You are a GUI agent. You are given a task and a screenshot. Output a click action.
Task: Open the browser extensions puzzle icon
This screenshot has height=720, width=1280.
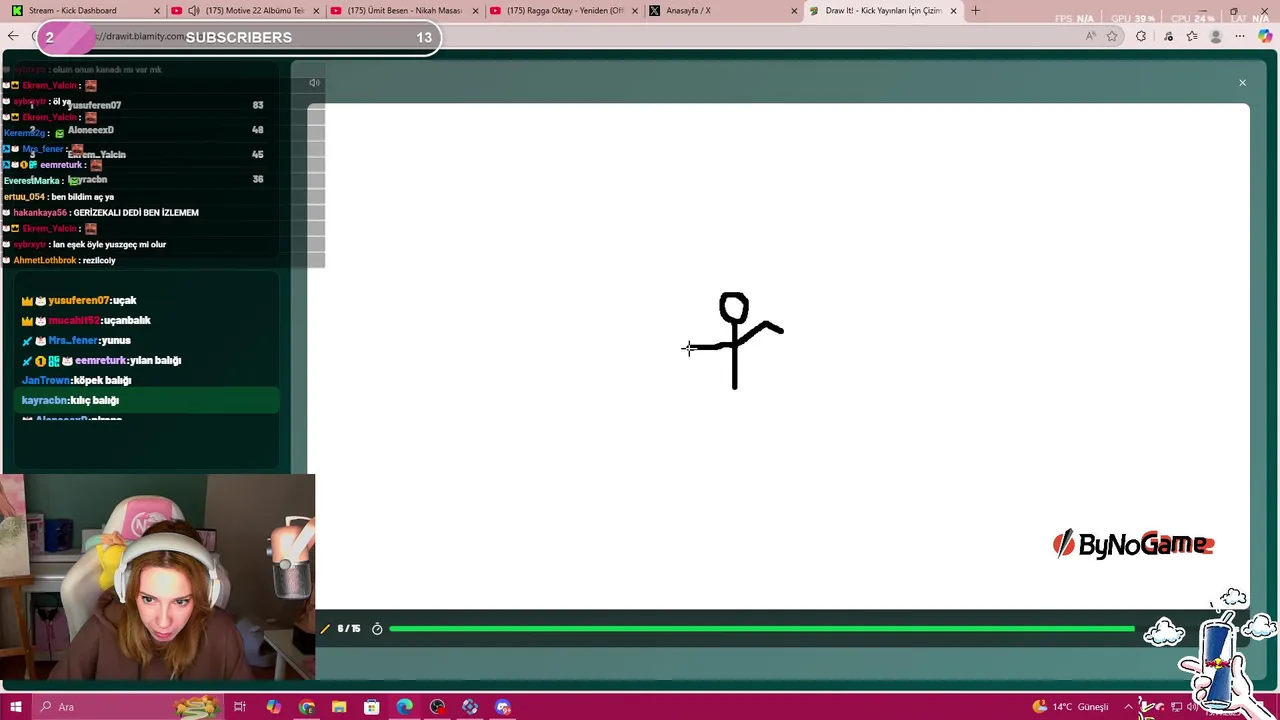click(x=1141, y=36)
